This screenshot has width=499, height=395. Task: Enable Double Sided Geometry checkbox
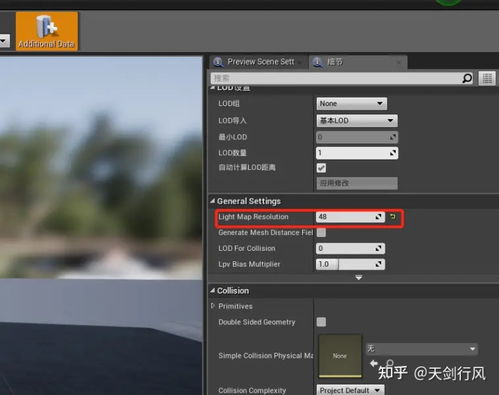click(x=321, y=322)
